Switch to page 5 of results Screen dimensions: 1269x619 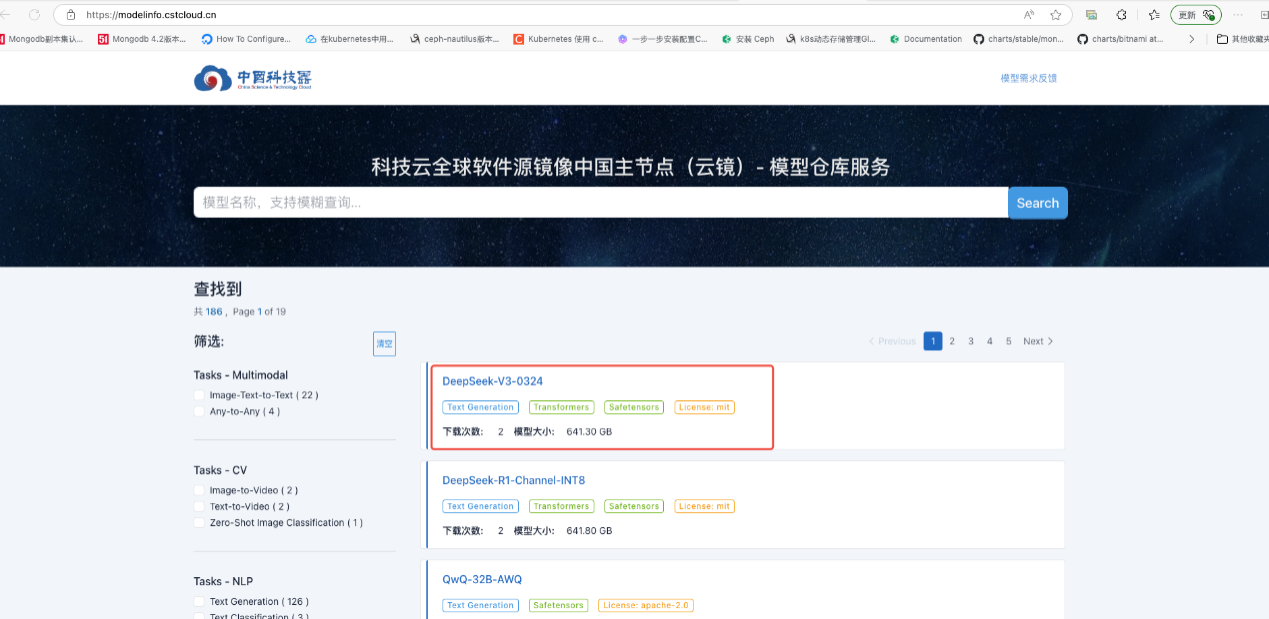(x=1009, y=341)
